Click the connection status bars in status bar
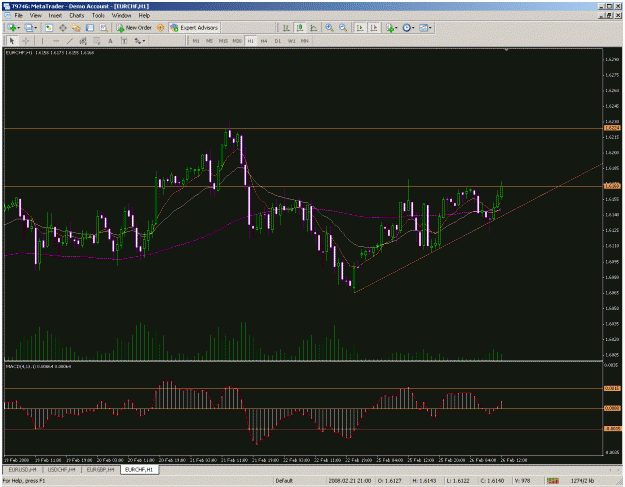 coord(552,481)
